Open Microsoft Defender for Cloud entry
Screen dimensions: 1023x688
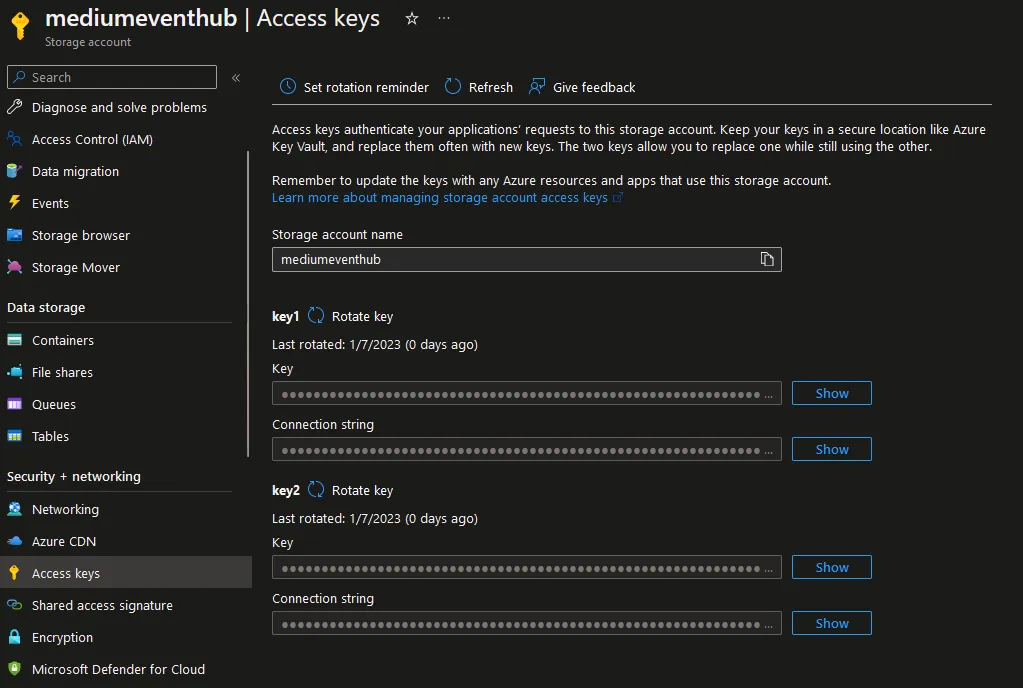[118, 669]
